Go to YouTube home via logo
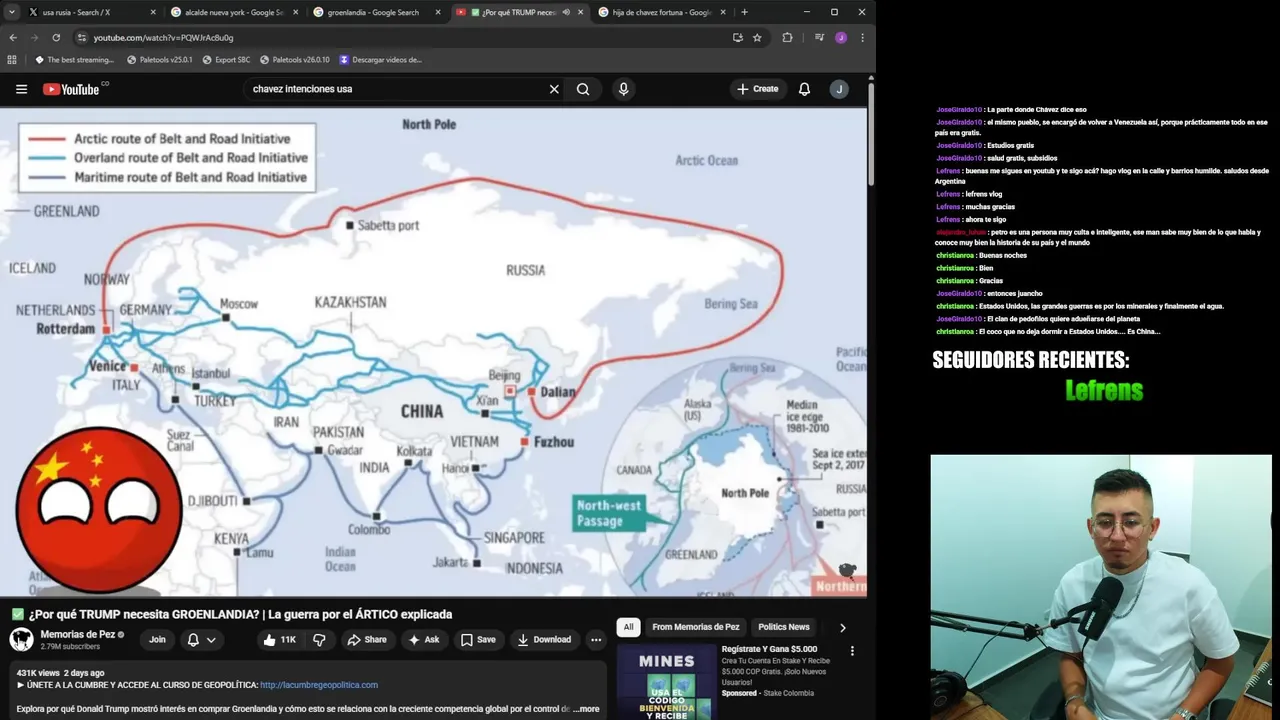The height and width of the screenshot is (720, 1280). coord(71,89)
